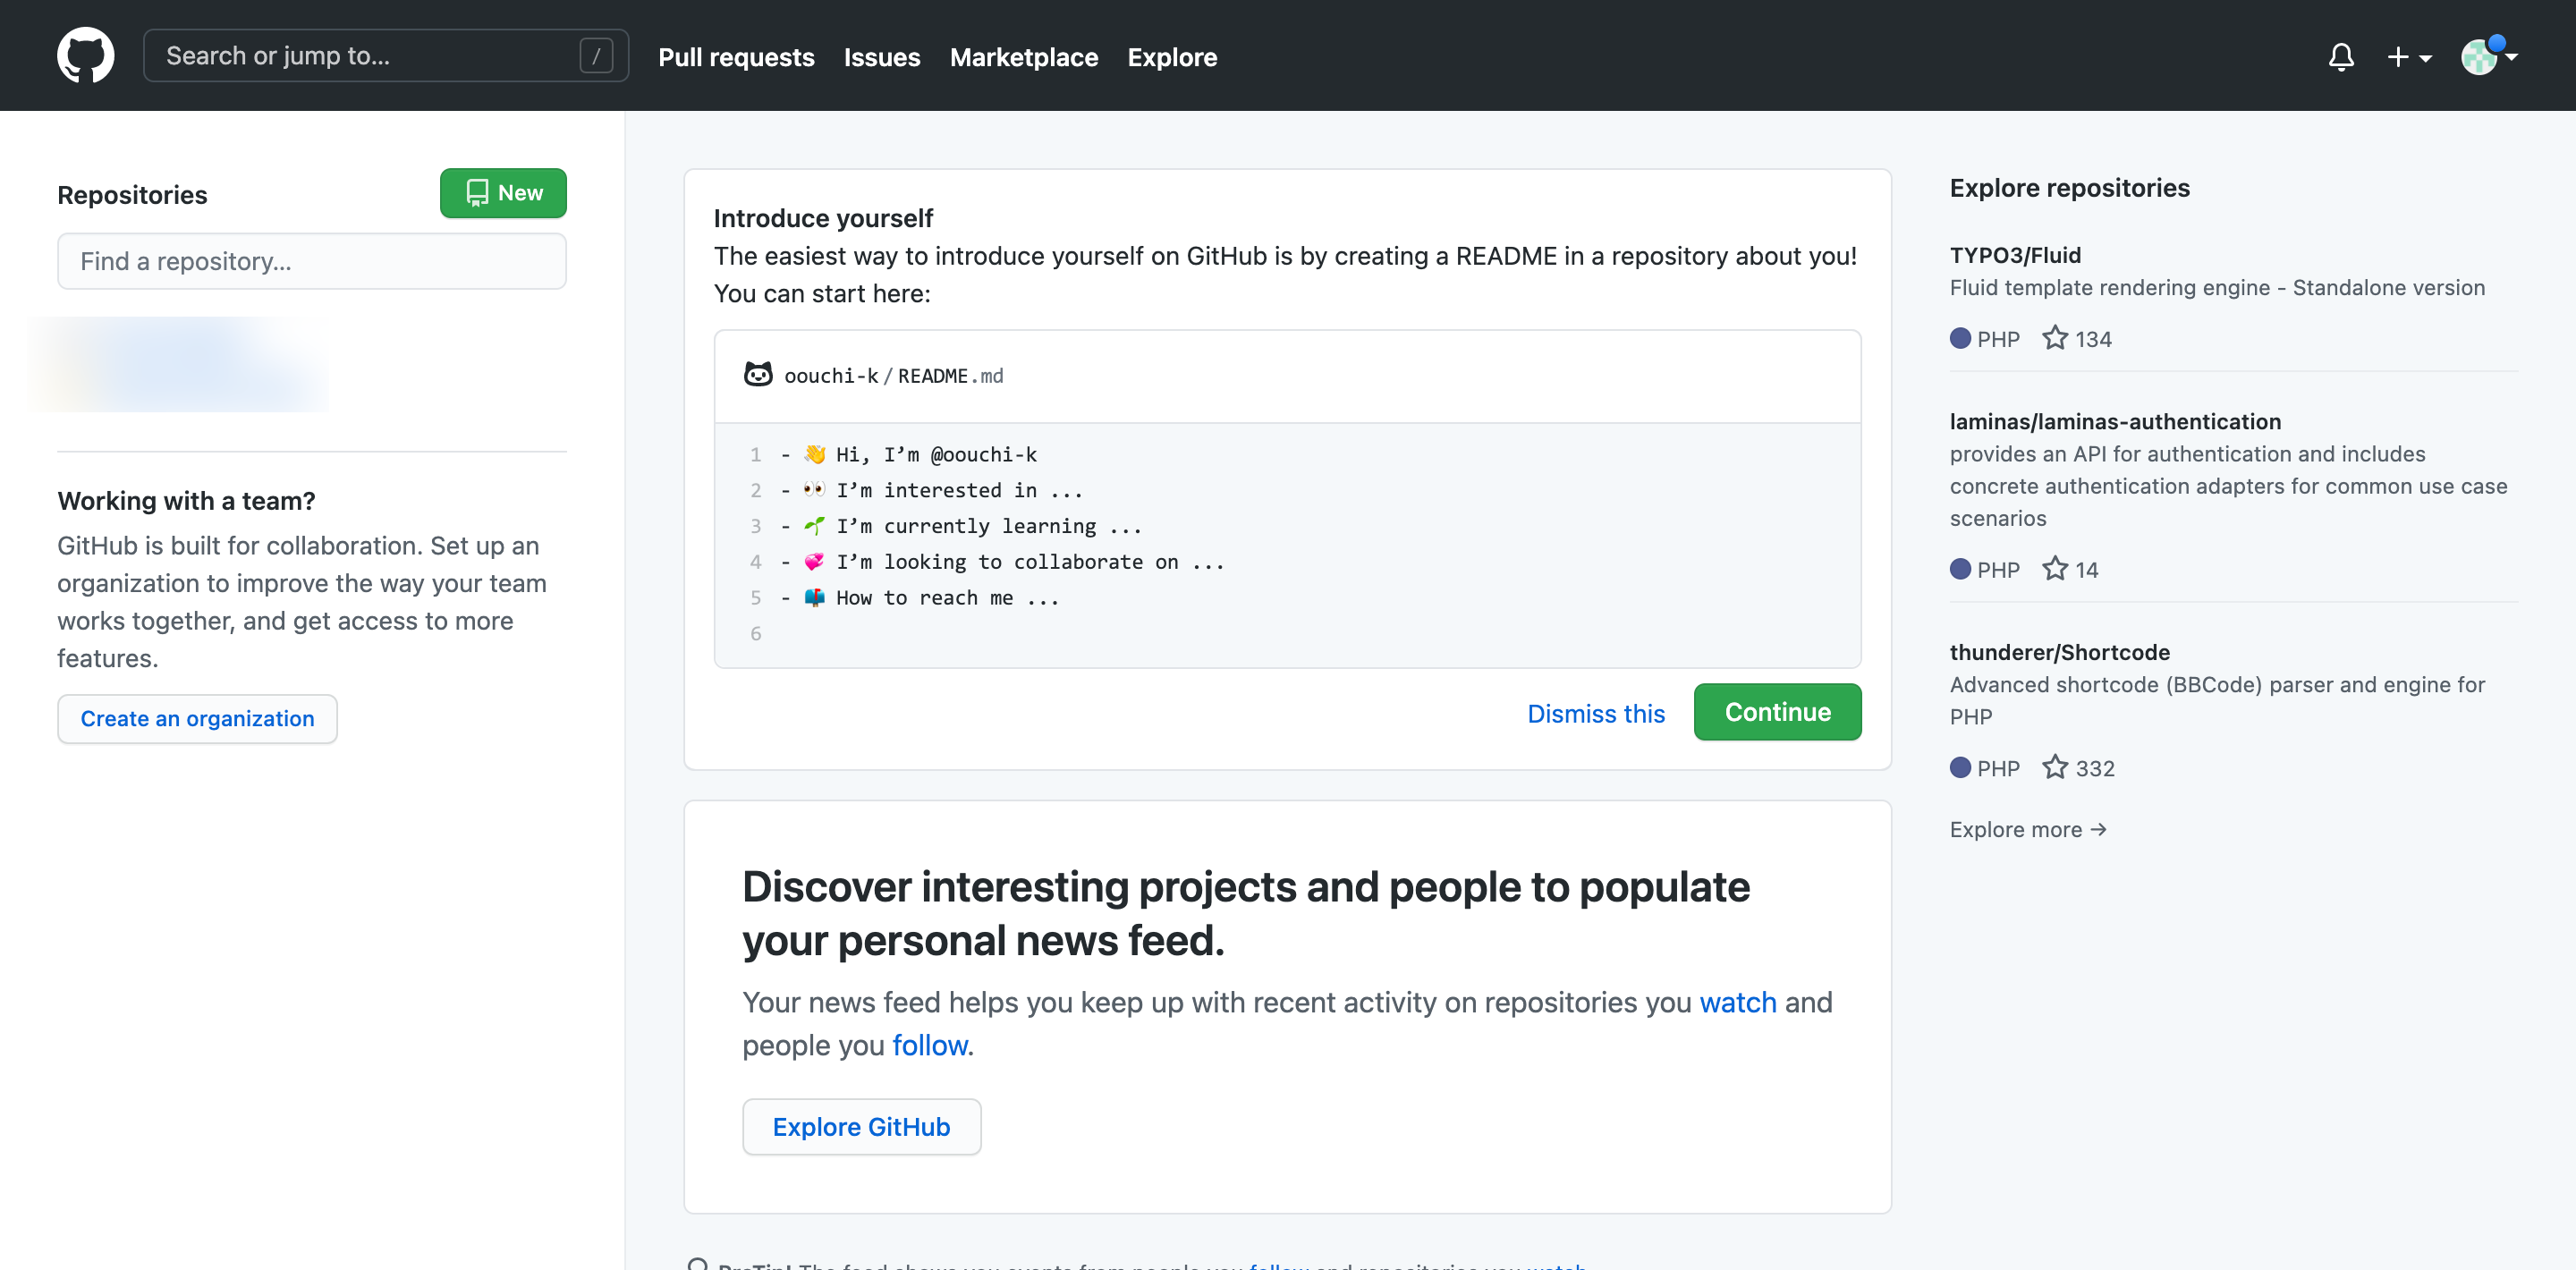Viewport: 2576px width, 1270px height.
Task: Click the Search or jump to input box
Action: [x=385, y=55]
